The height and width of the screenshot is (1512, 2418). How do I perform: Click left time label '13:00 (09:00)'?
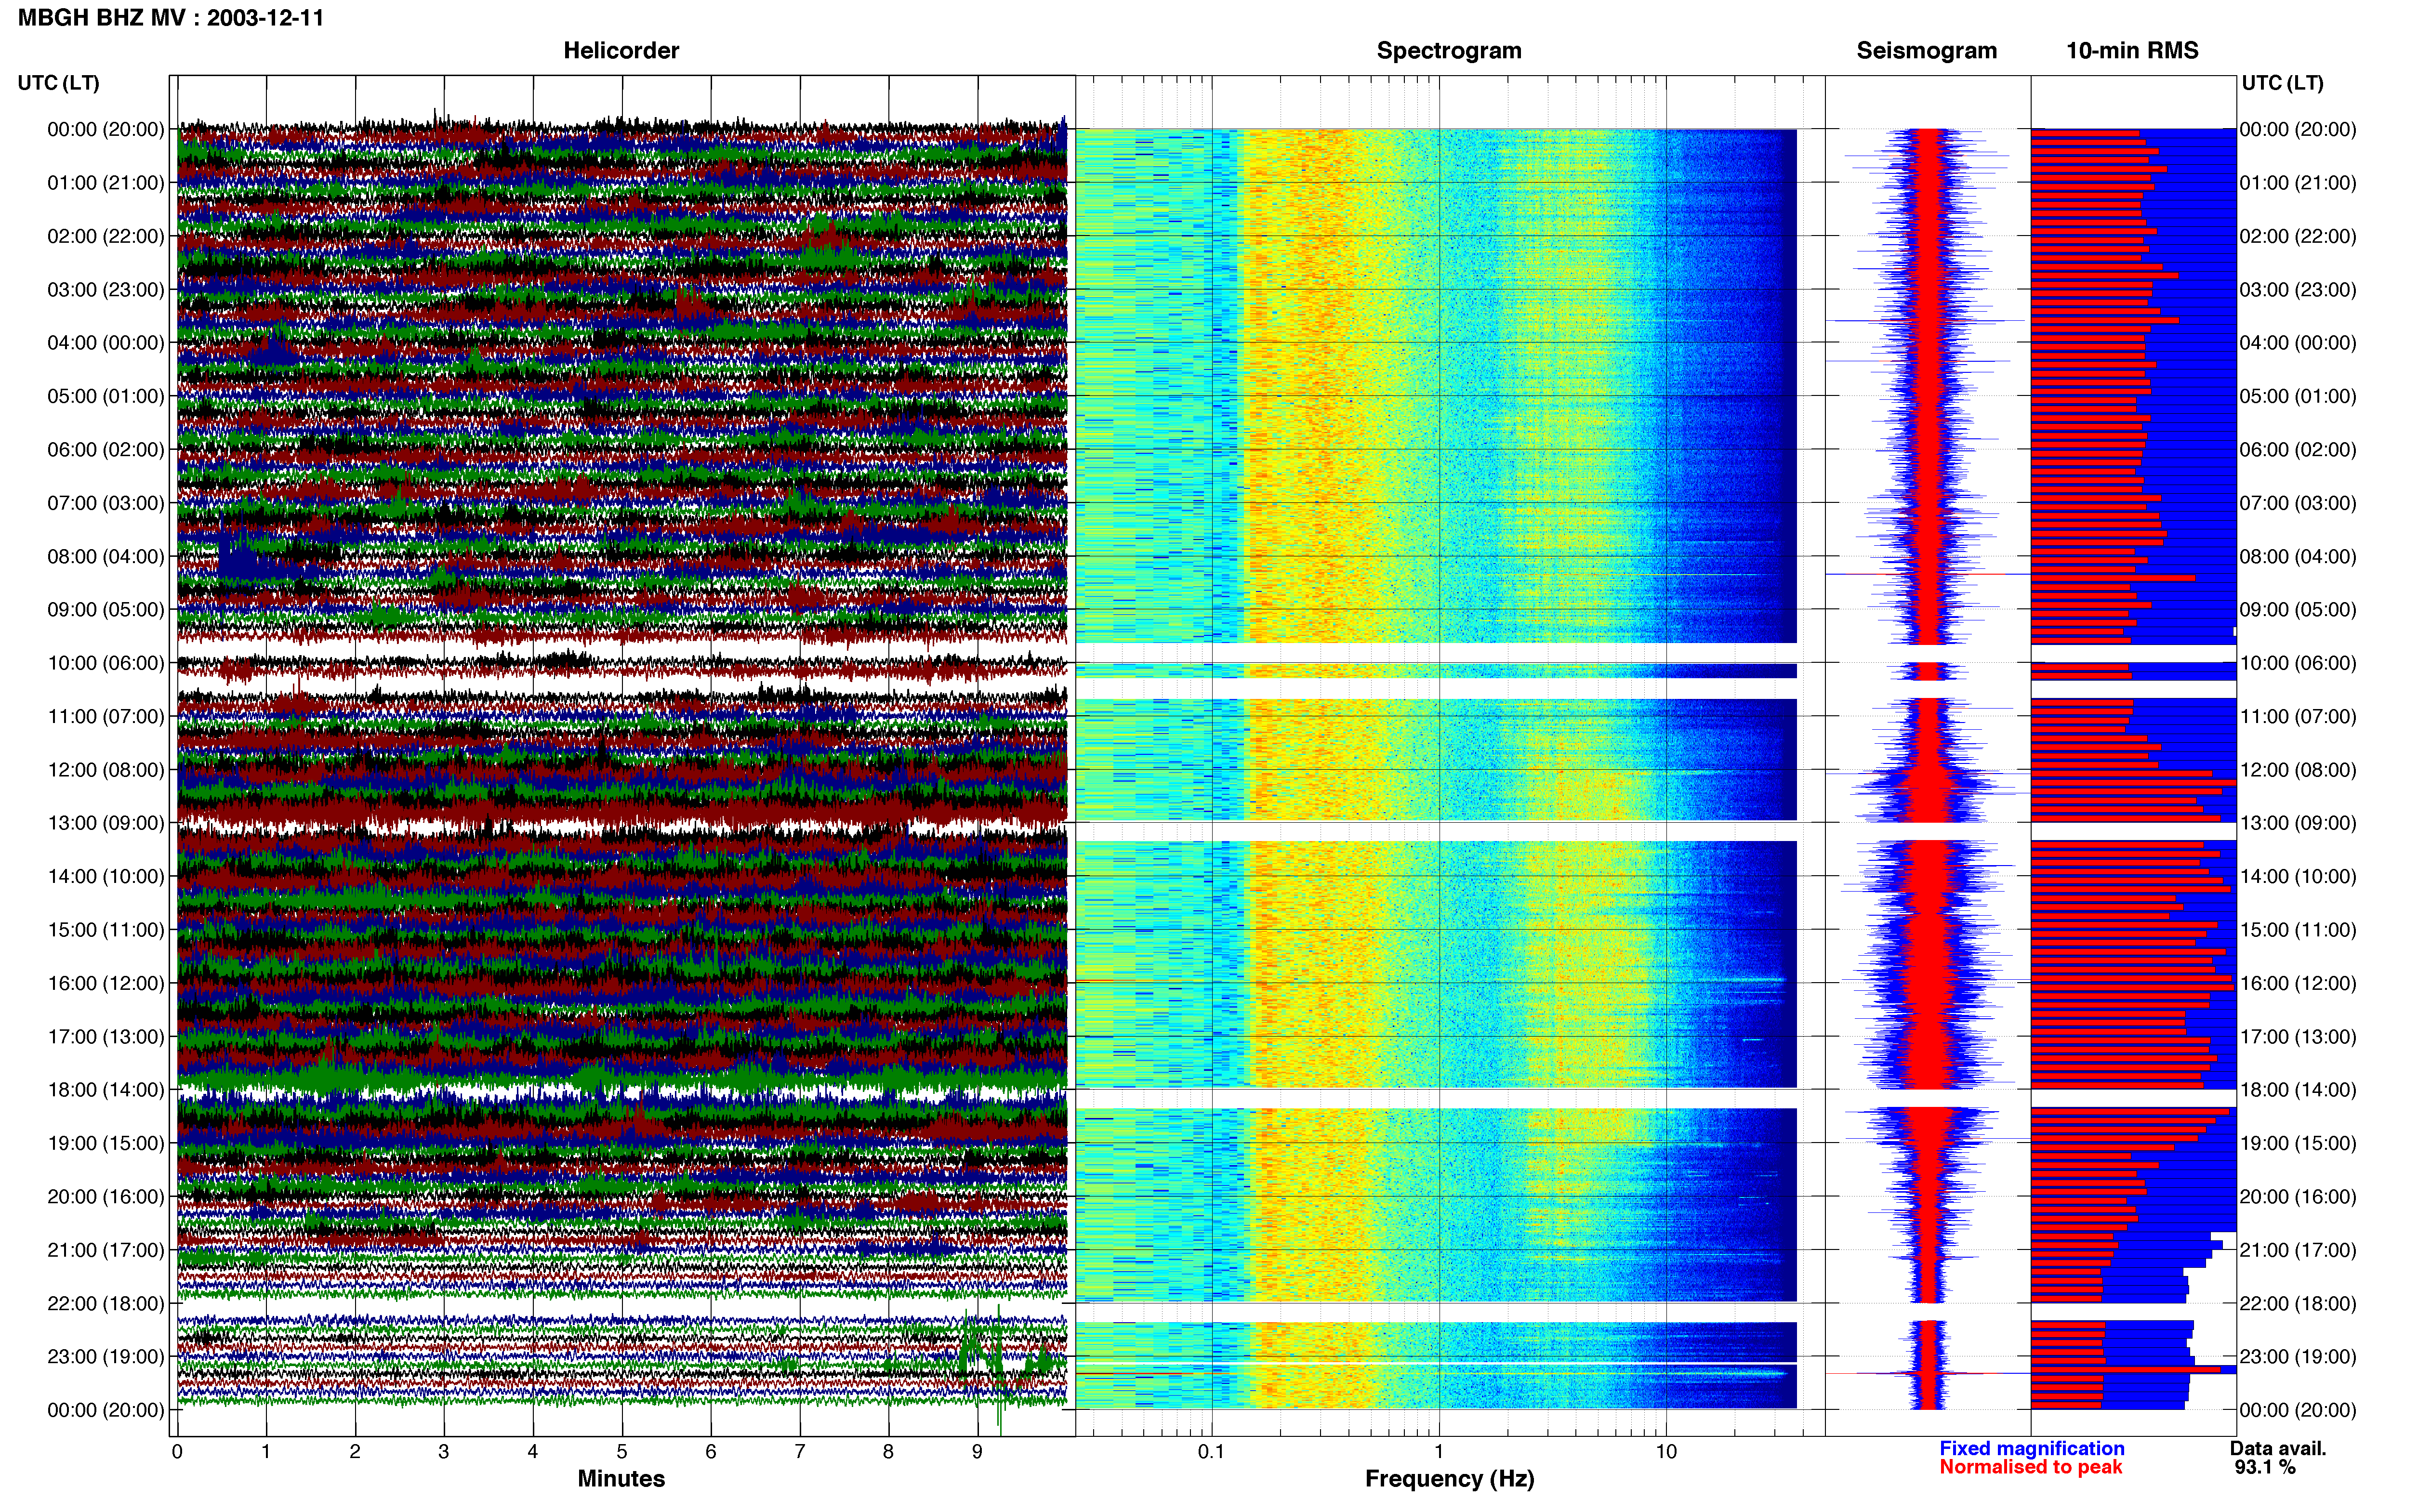click(x=106, y=823)
